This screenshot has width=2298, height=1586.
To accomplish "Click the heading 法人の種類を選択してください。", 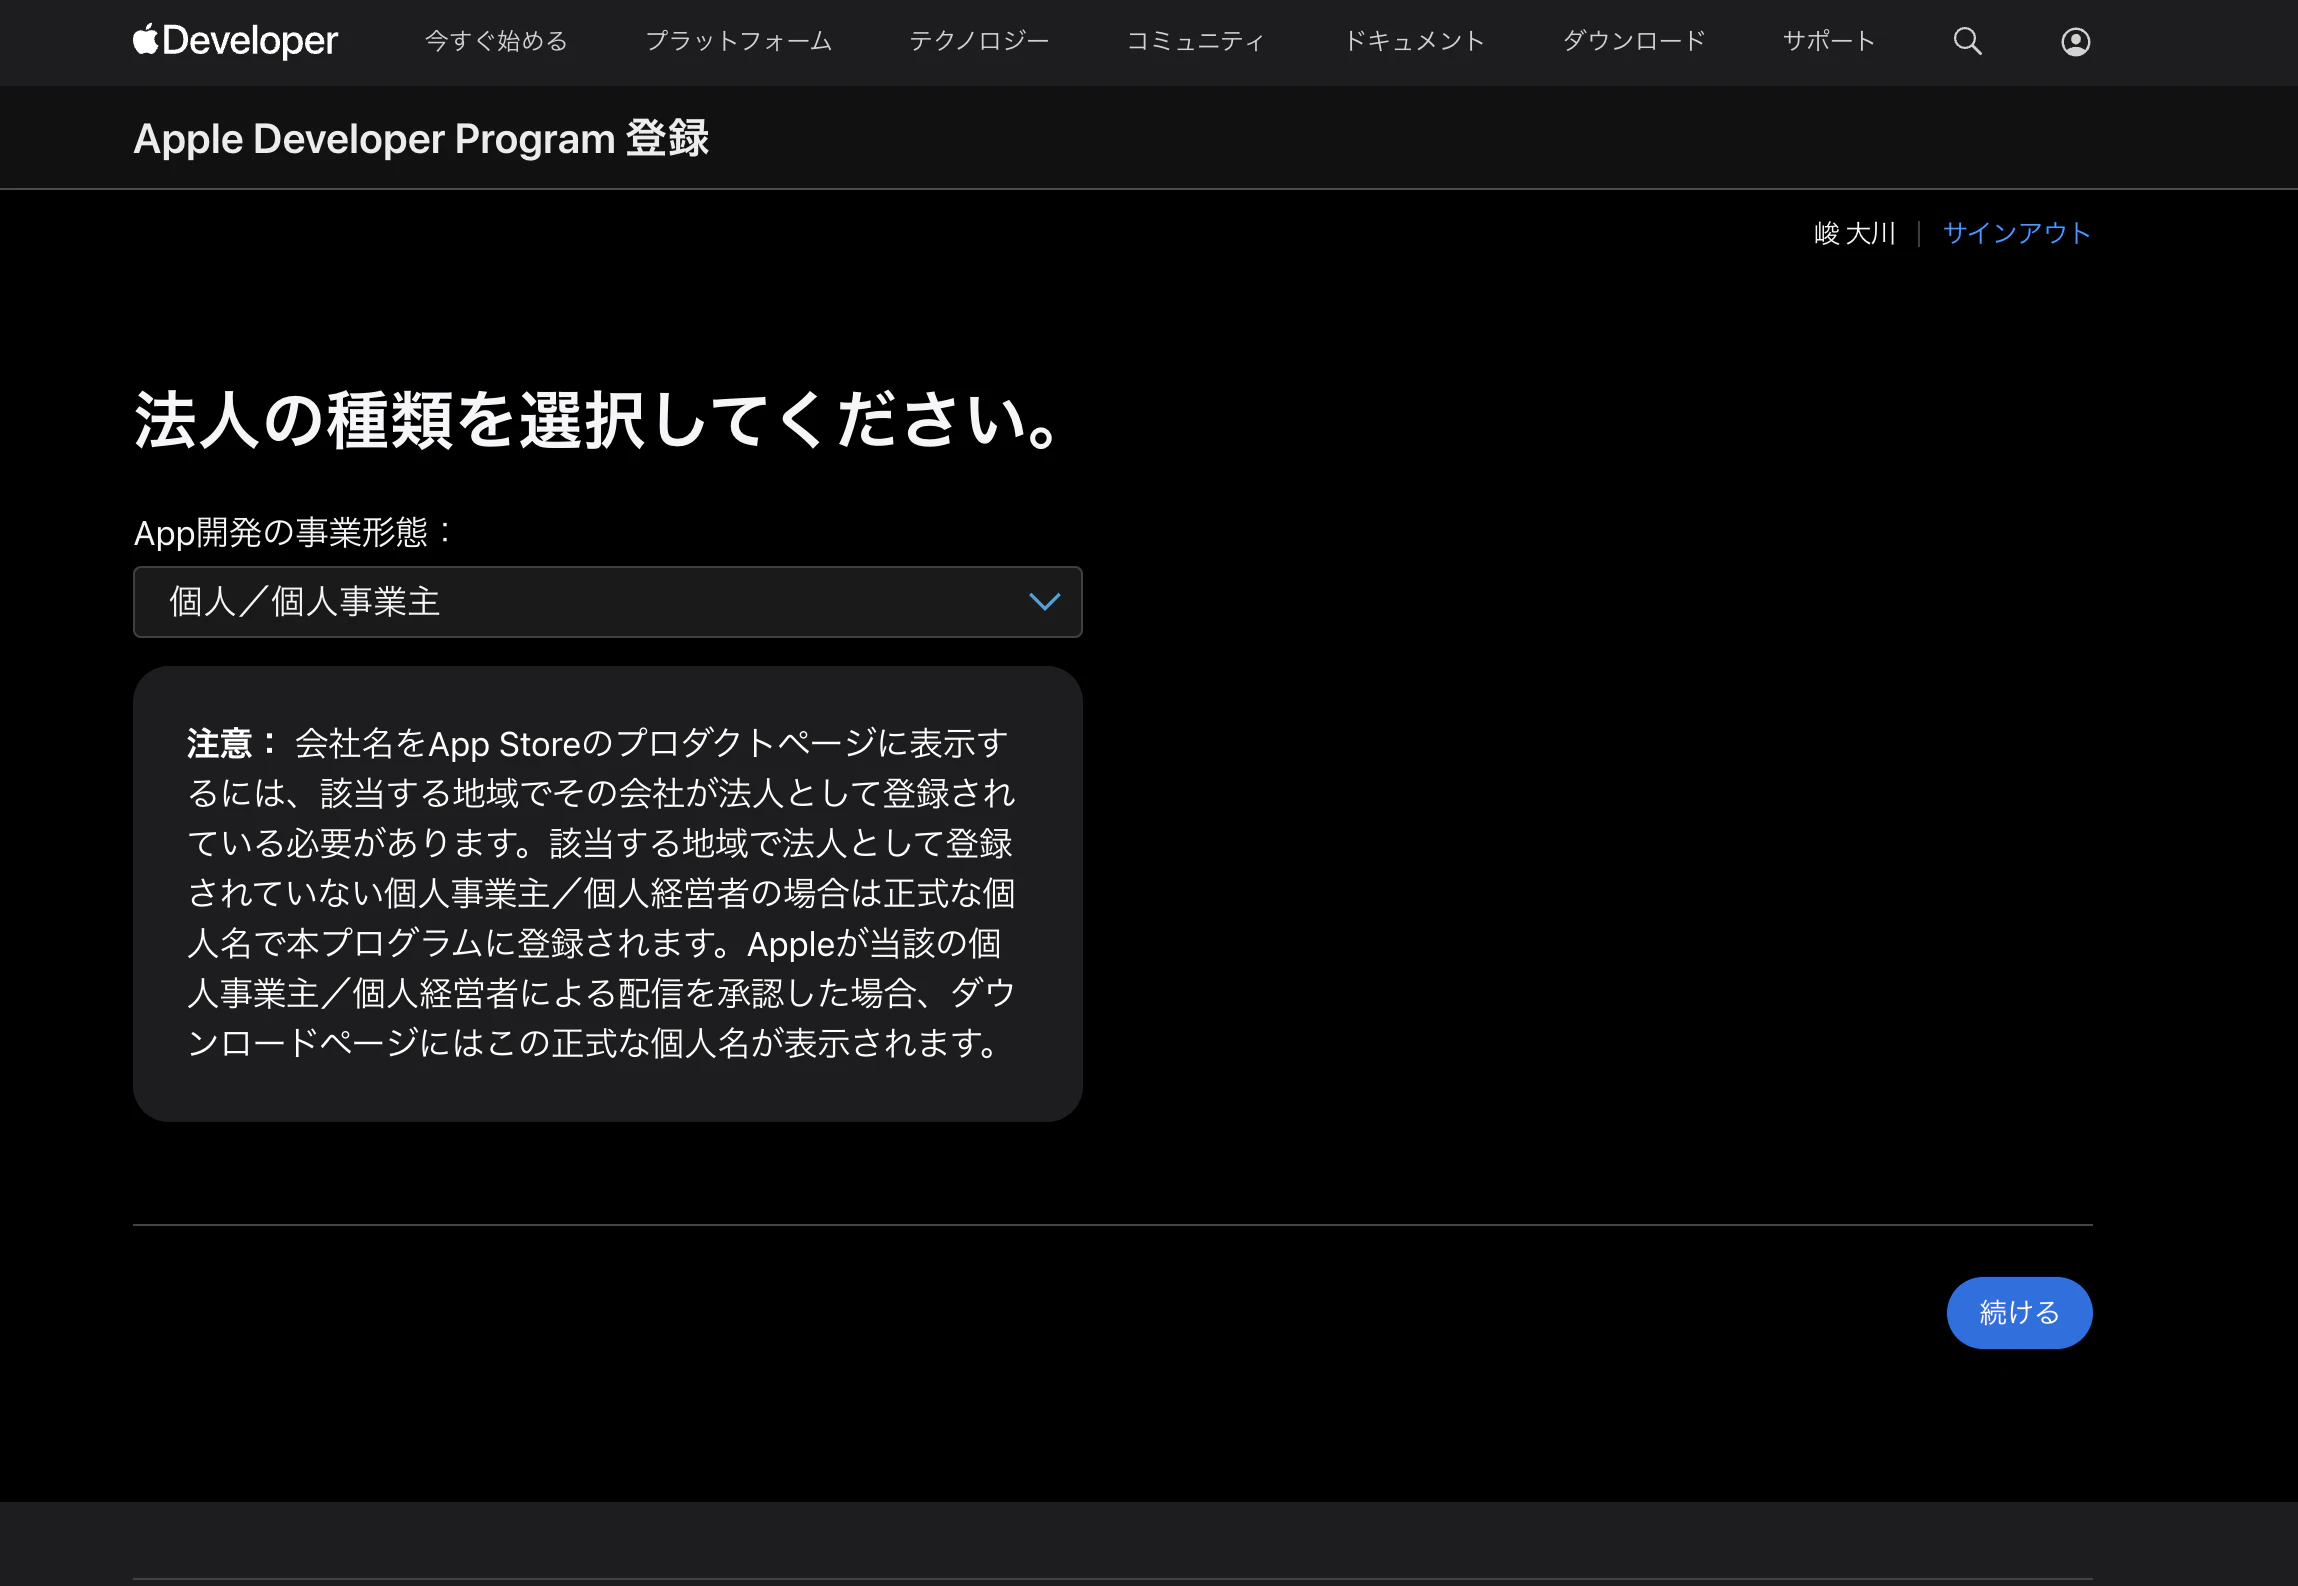I will (x=597, y=420).
